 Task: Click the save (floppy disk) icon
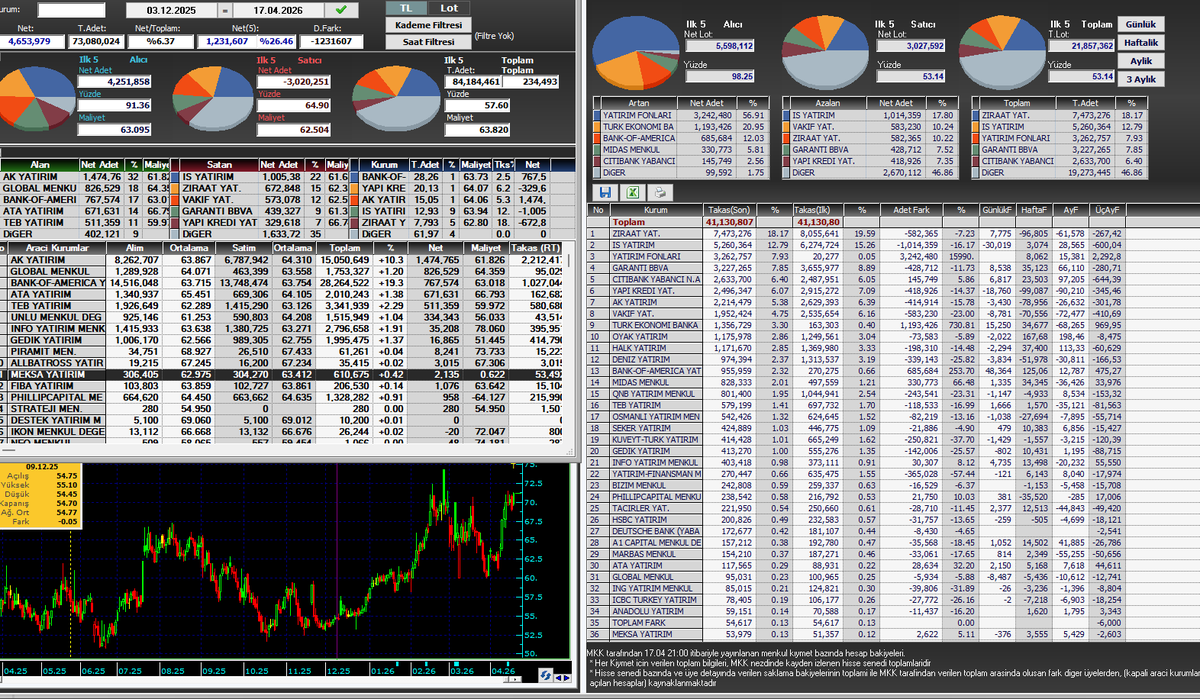(606, 191)
